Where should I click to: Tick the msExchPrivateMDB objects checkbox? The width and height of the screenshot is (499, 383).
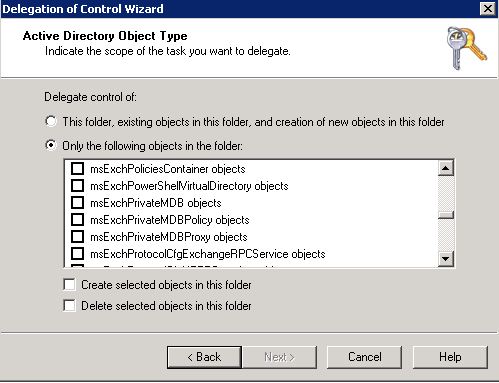77,202
